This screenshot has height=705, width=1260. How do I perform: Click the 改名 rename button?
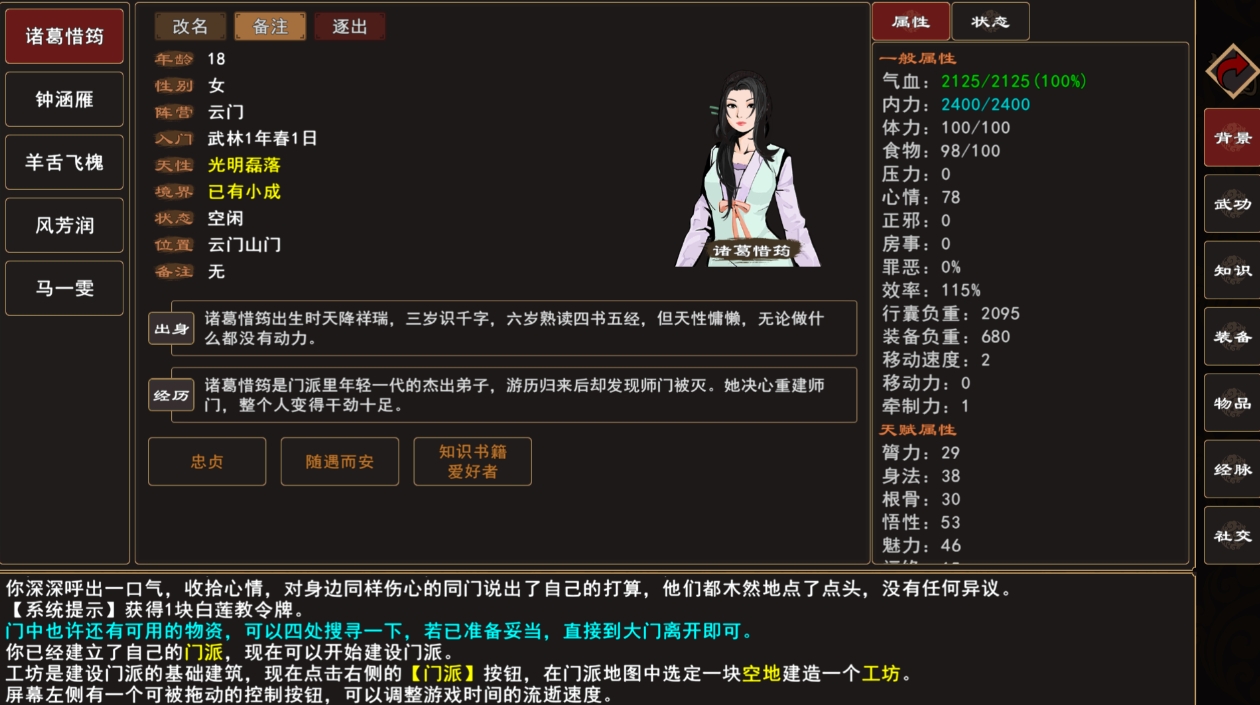[190, 27]
